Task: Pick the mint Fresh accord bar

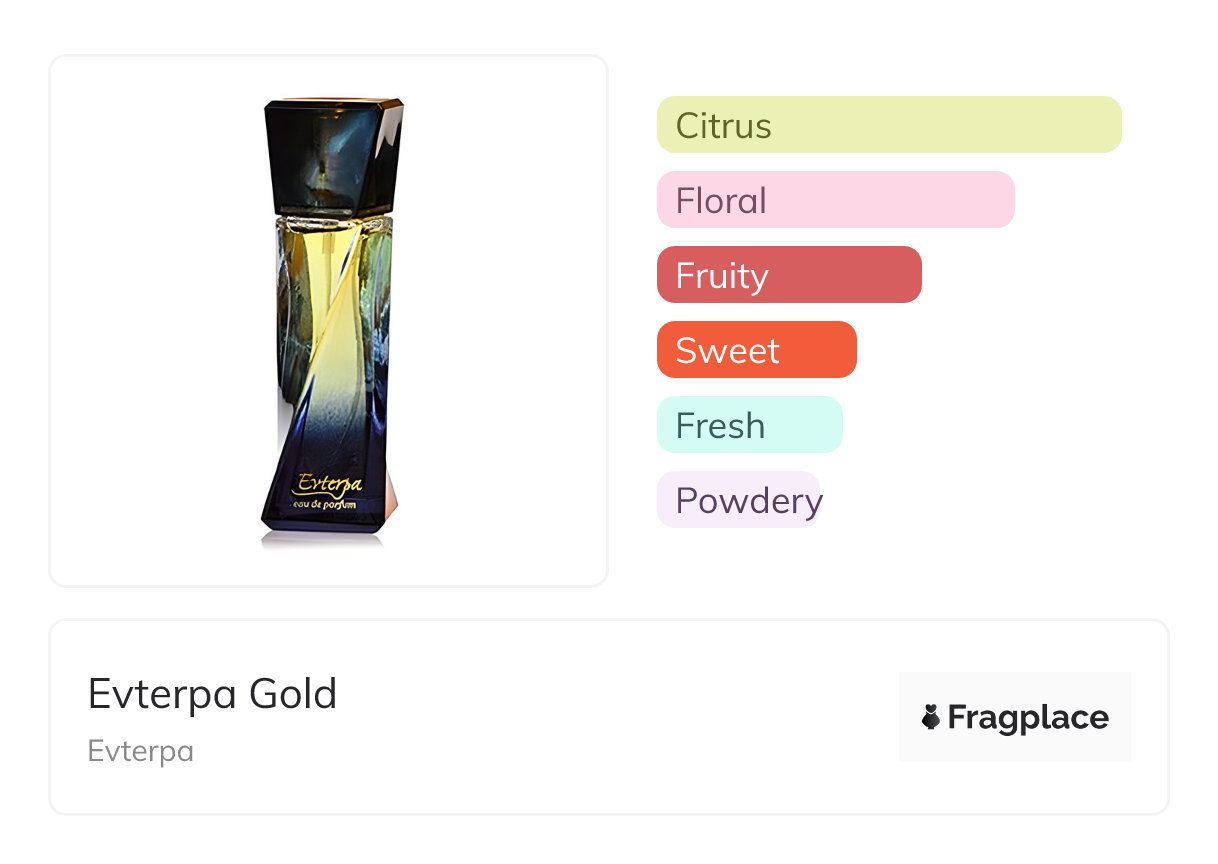Action: coord(749,425)
